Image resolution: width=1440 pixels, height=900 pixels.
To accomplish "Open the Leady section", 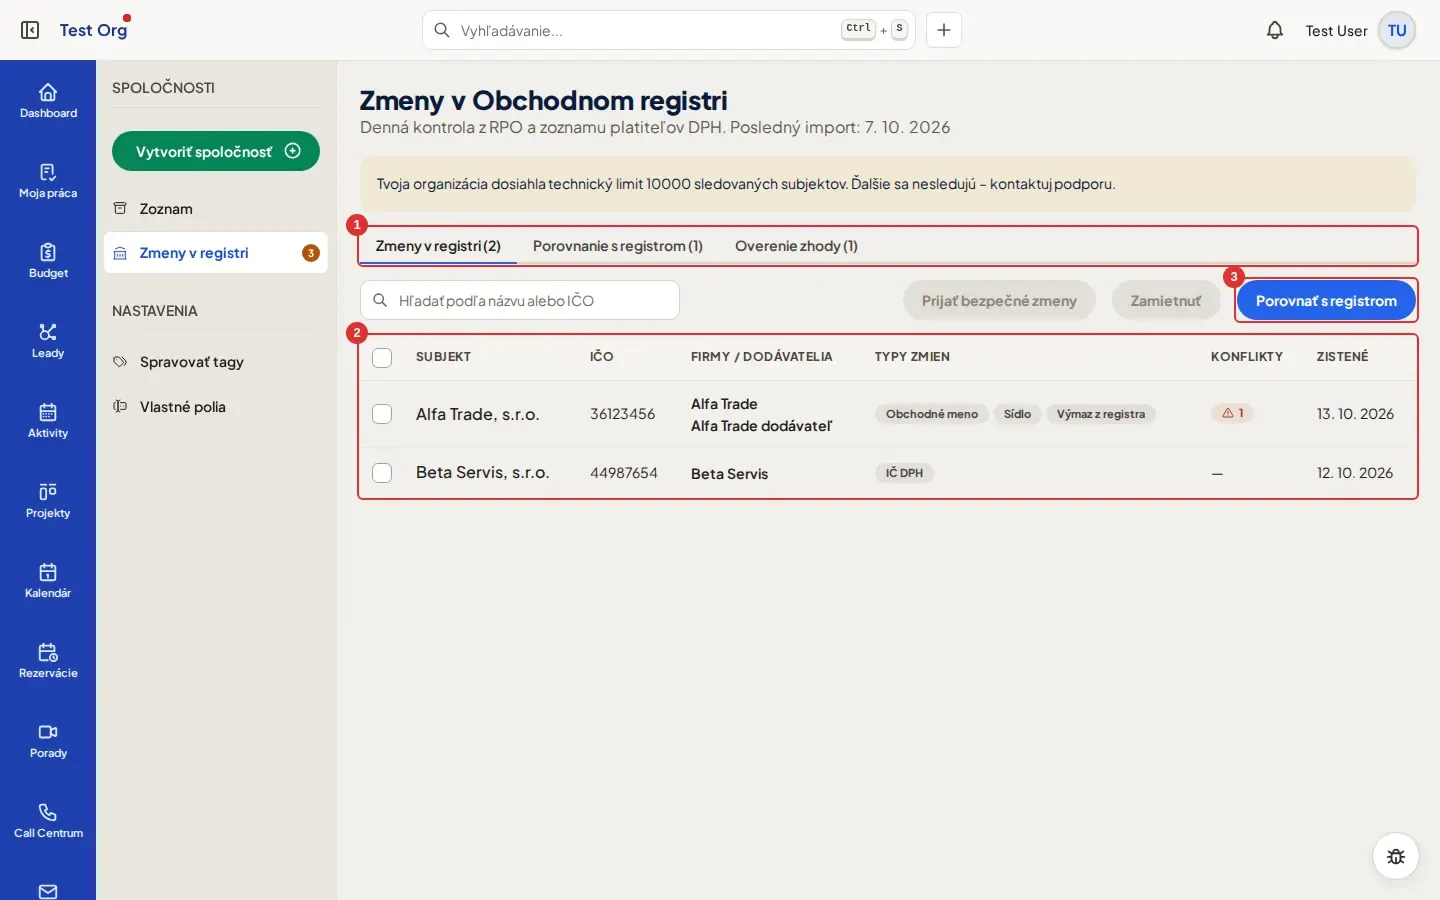I will tap(48, 341).
